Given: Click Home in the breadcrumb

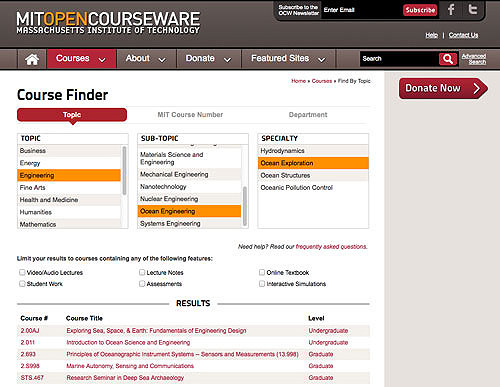Looking at the screenshot, I should [x=298, y=81].
